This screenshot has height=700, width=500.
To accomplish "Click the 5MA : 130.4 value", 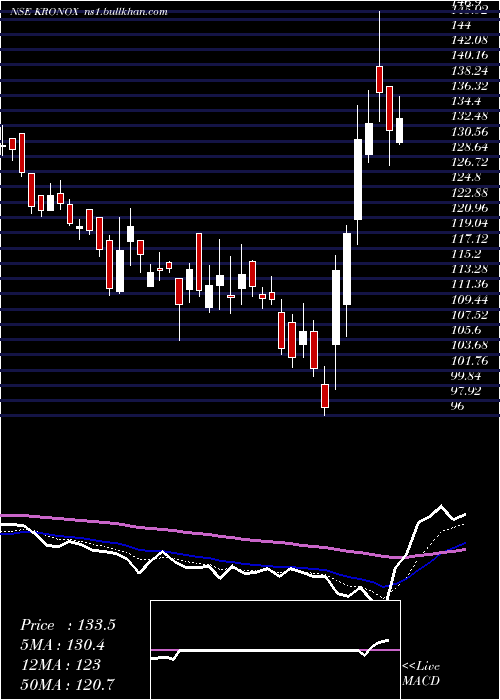I will [64, 645].
